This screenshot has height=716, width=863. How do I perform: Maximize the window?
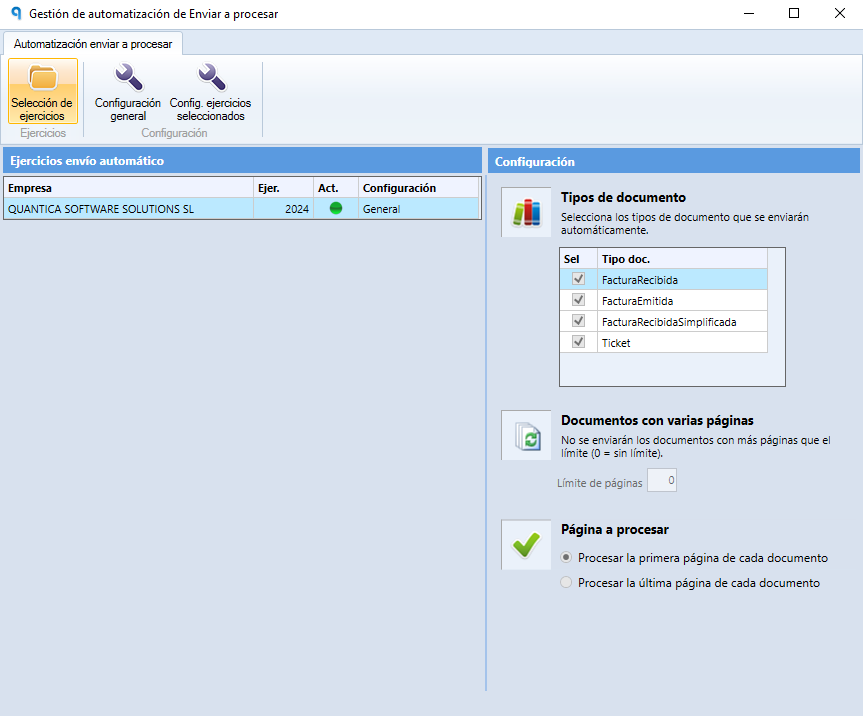[794, 13]
